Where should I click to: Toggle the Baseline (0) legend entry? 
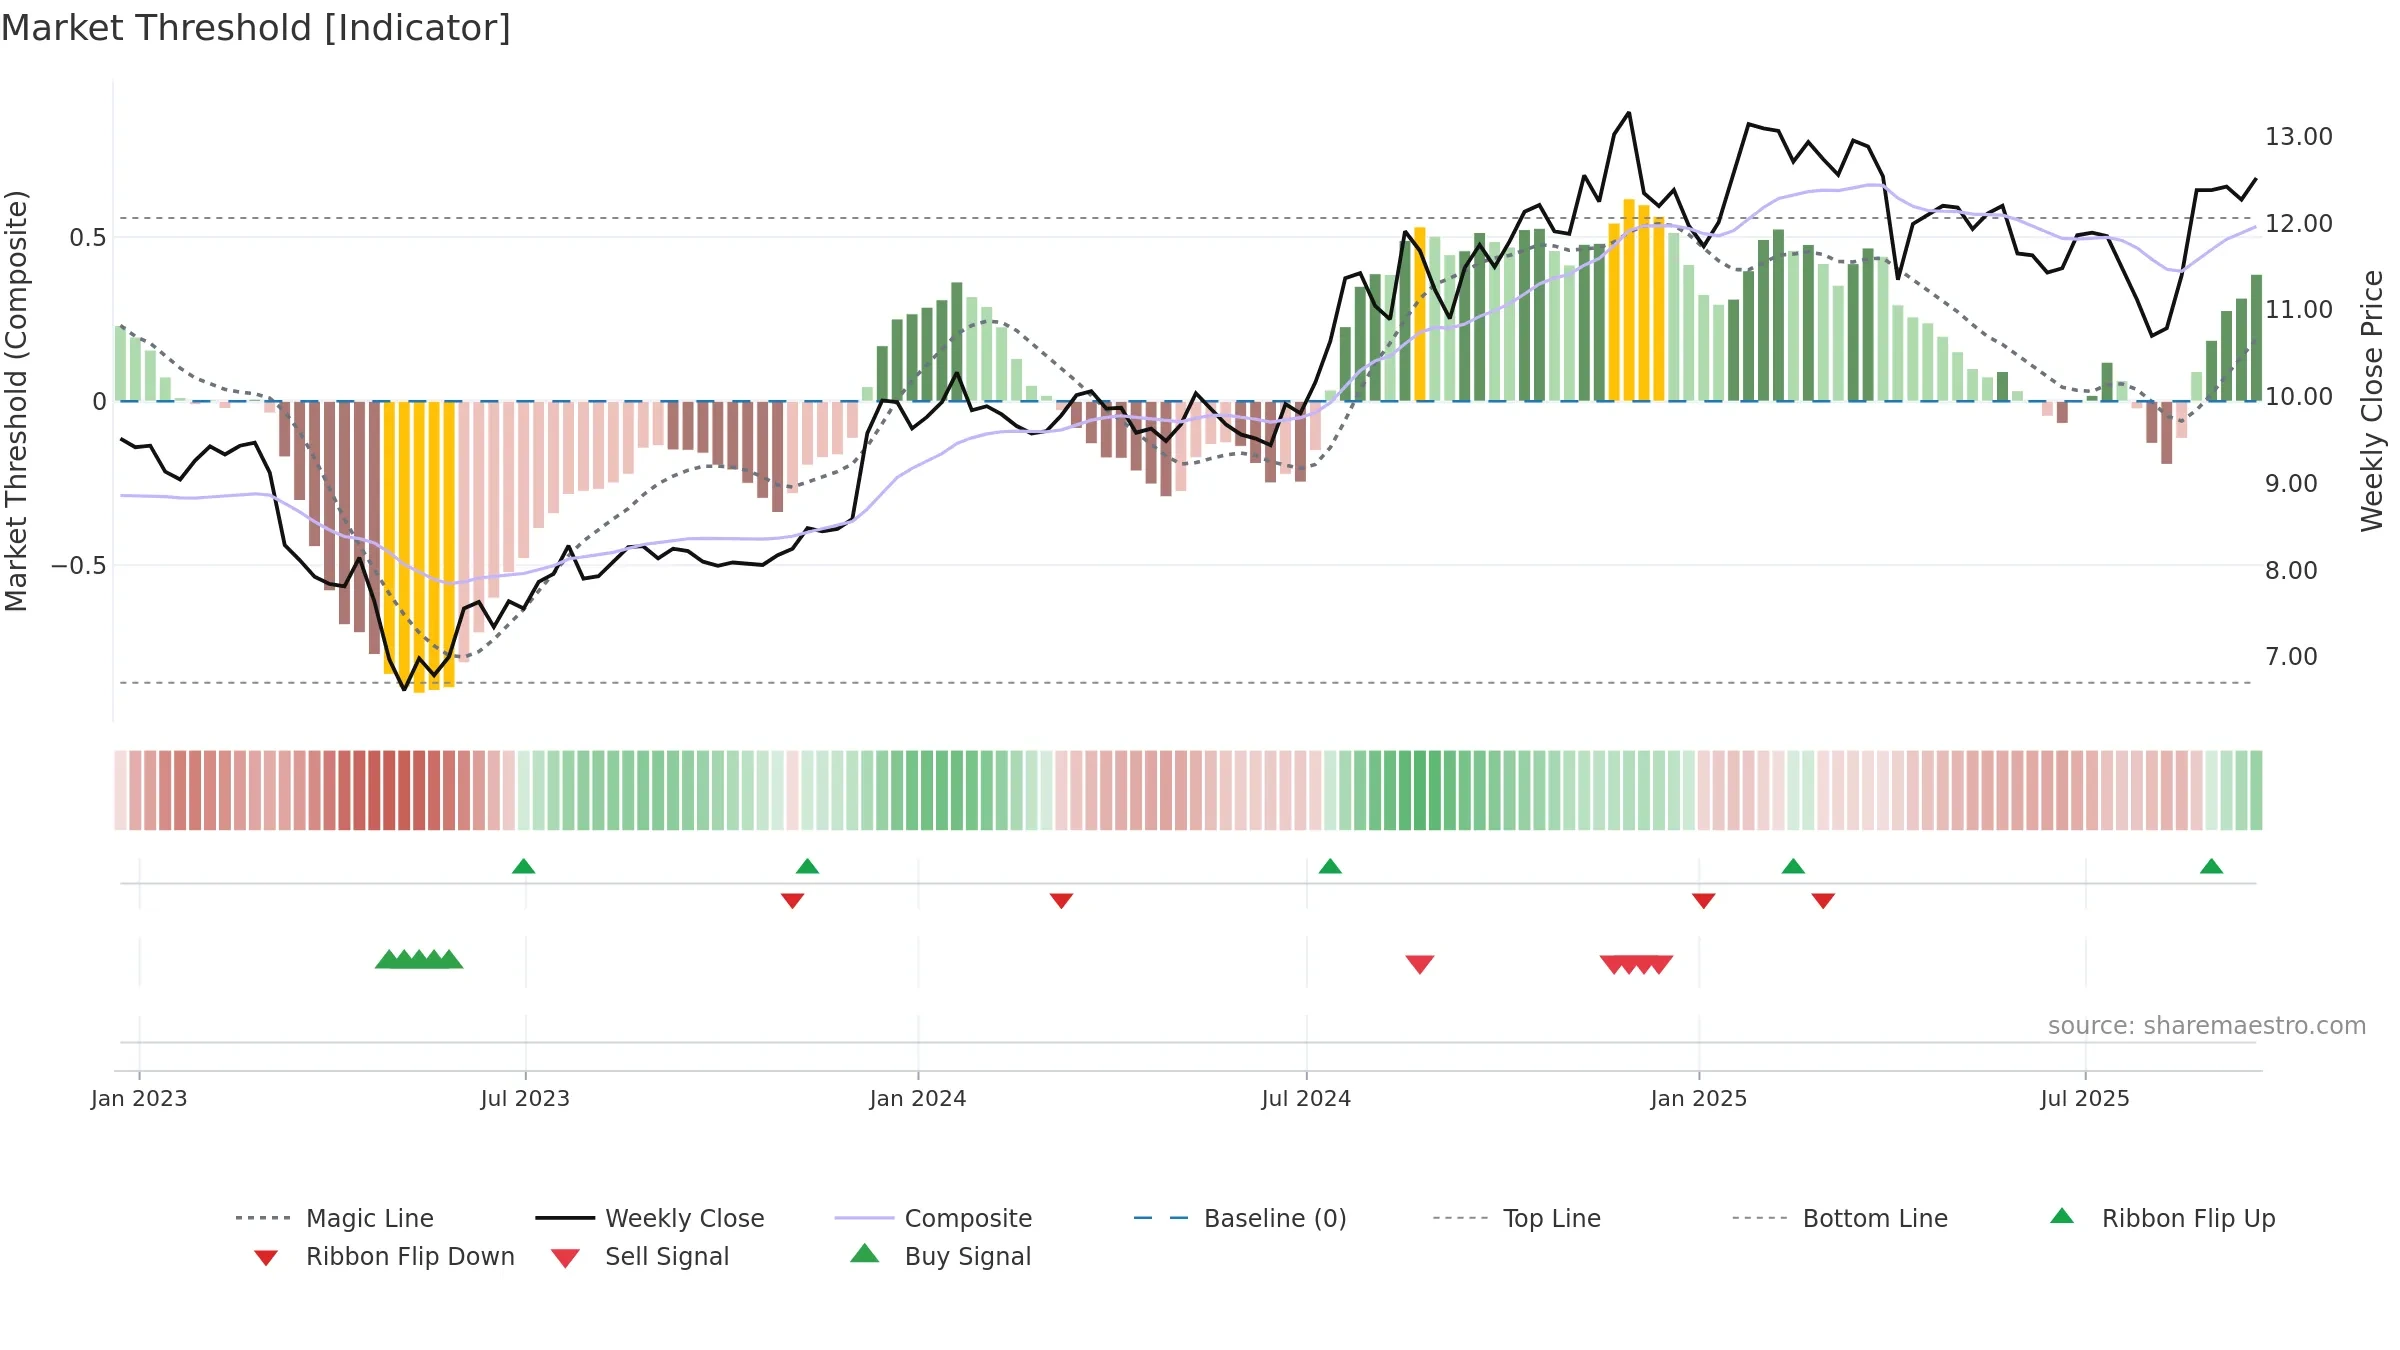[x=1240, y=1218]
